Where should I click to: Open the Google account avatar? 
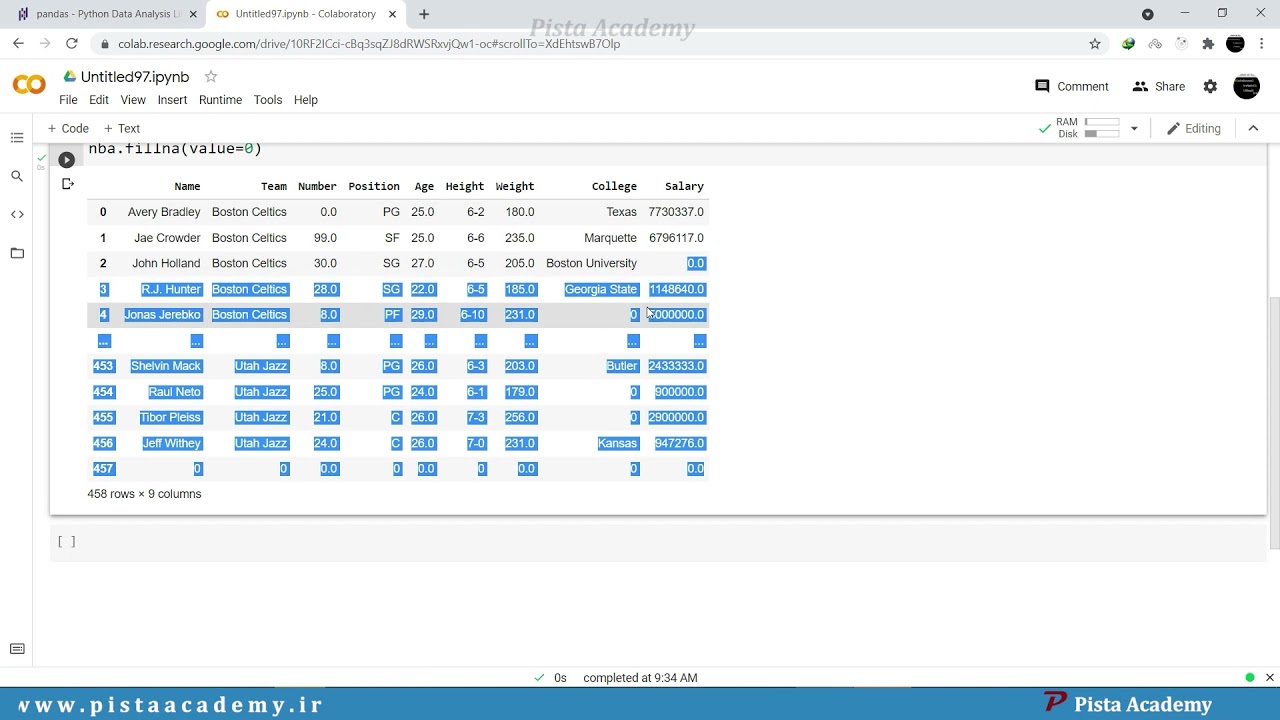tap(1246, 87)
